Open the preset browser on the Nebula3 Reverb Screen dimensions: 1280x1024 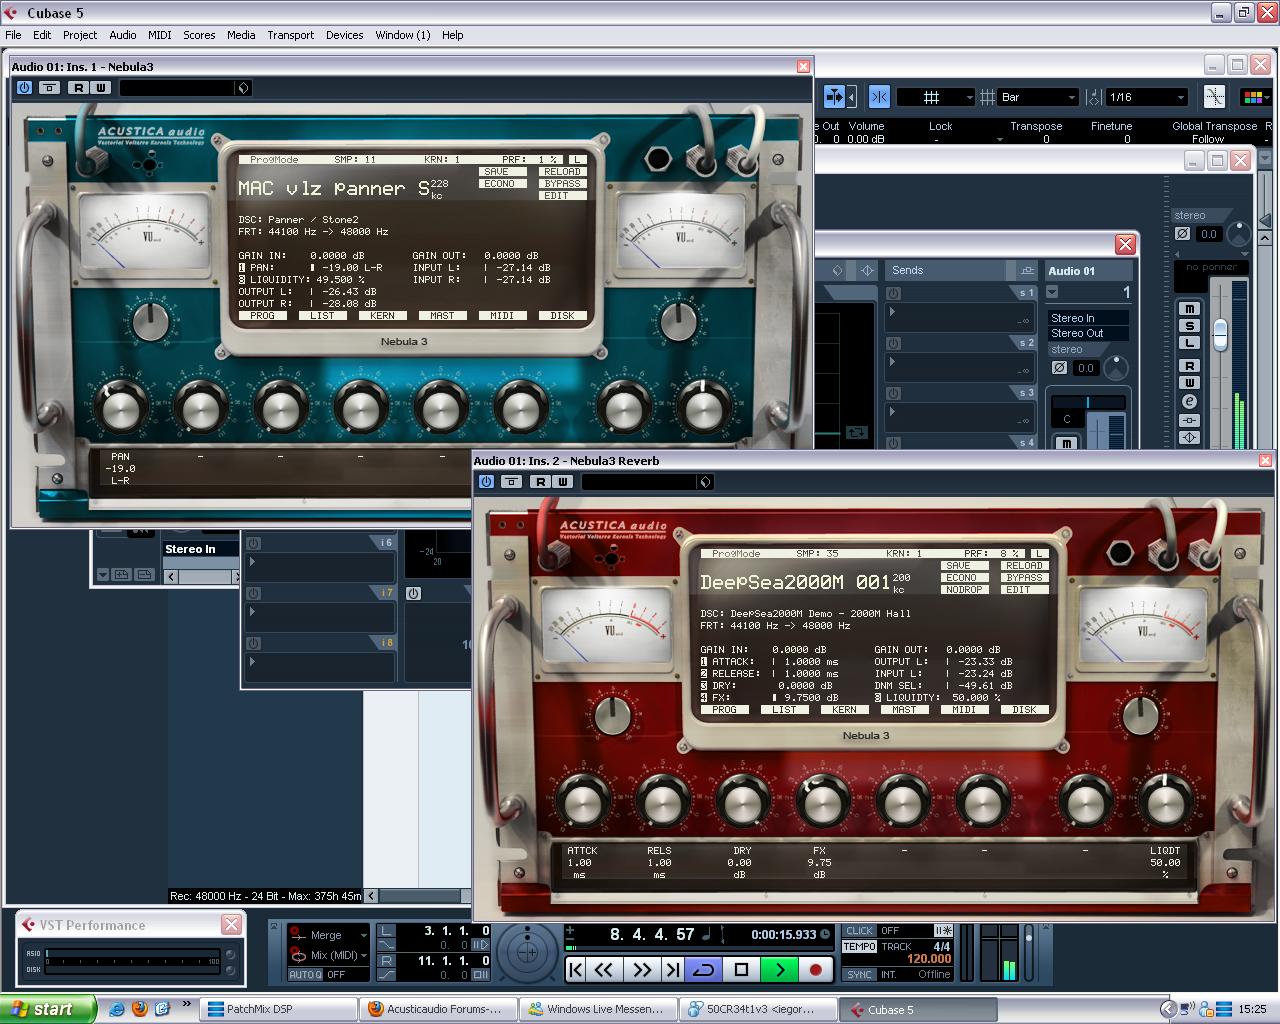click(x=706, y=481)
